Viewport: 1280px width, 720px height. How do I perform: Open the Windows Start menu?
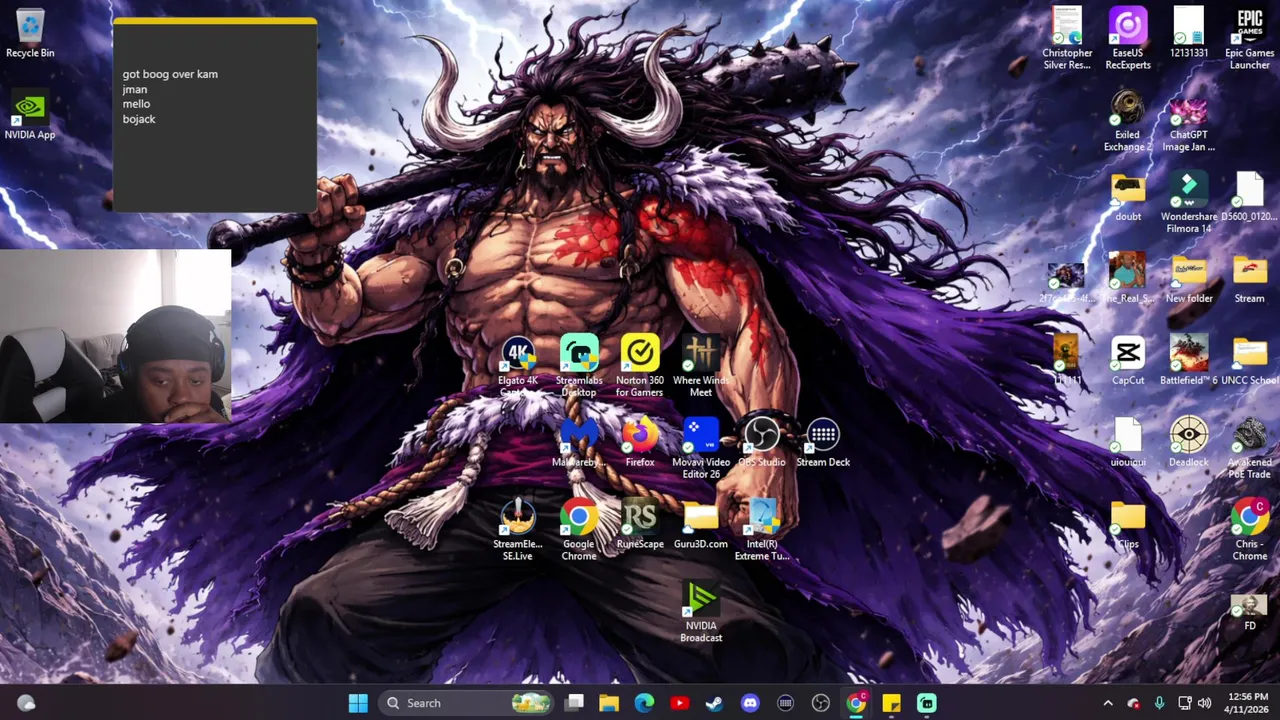coord(358,703)
